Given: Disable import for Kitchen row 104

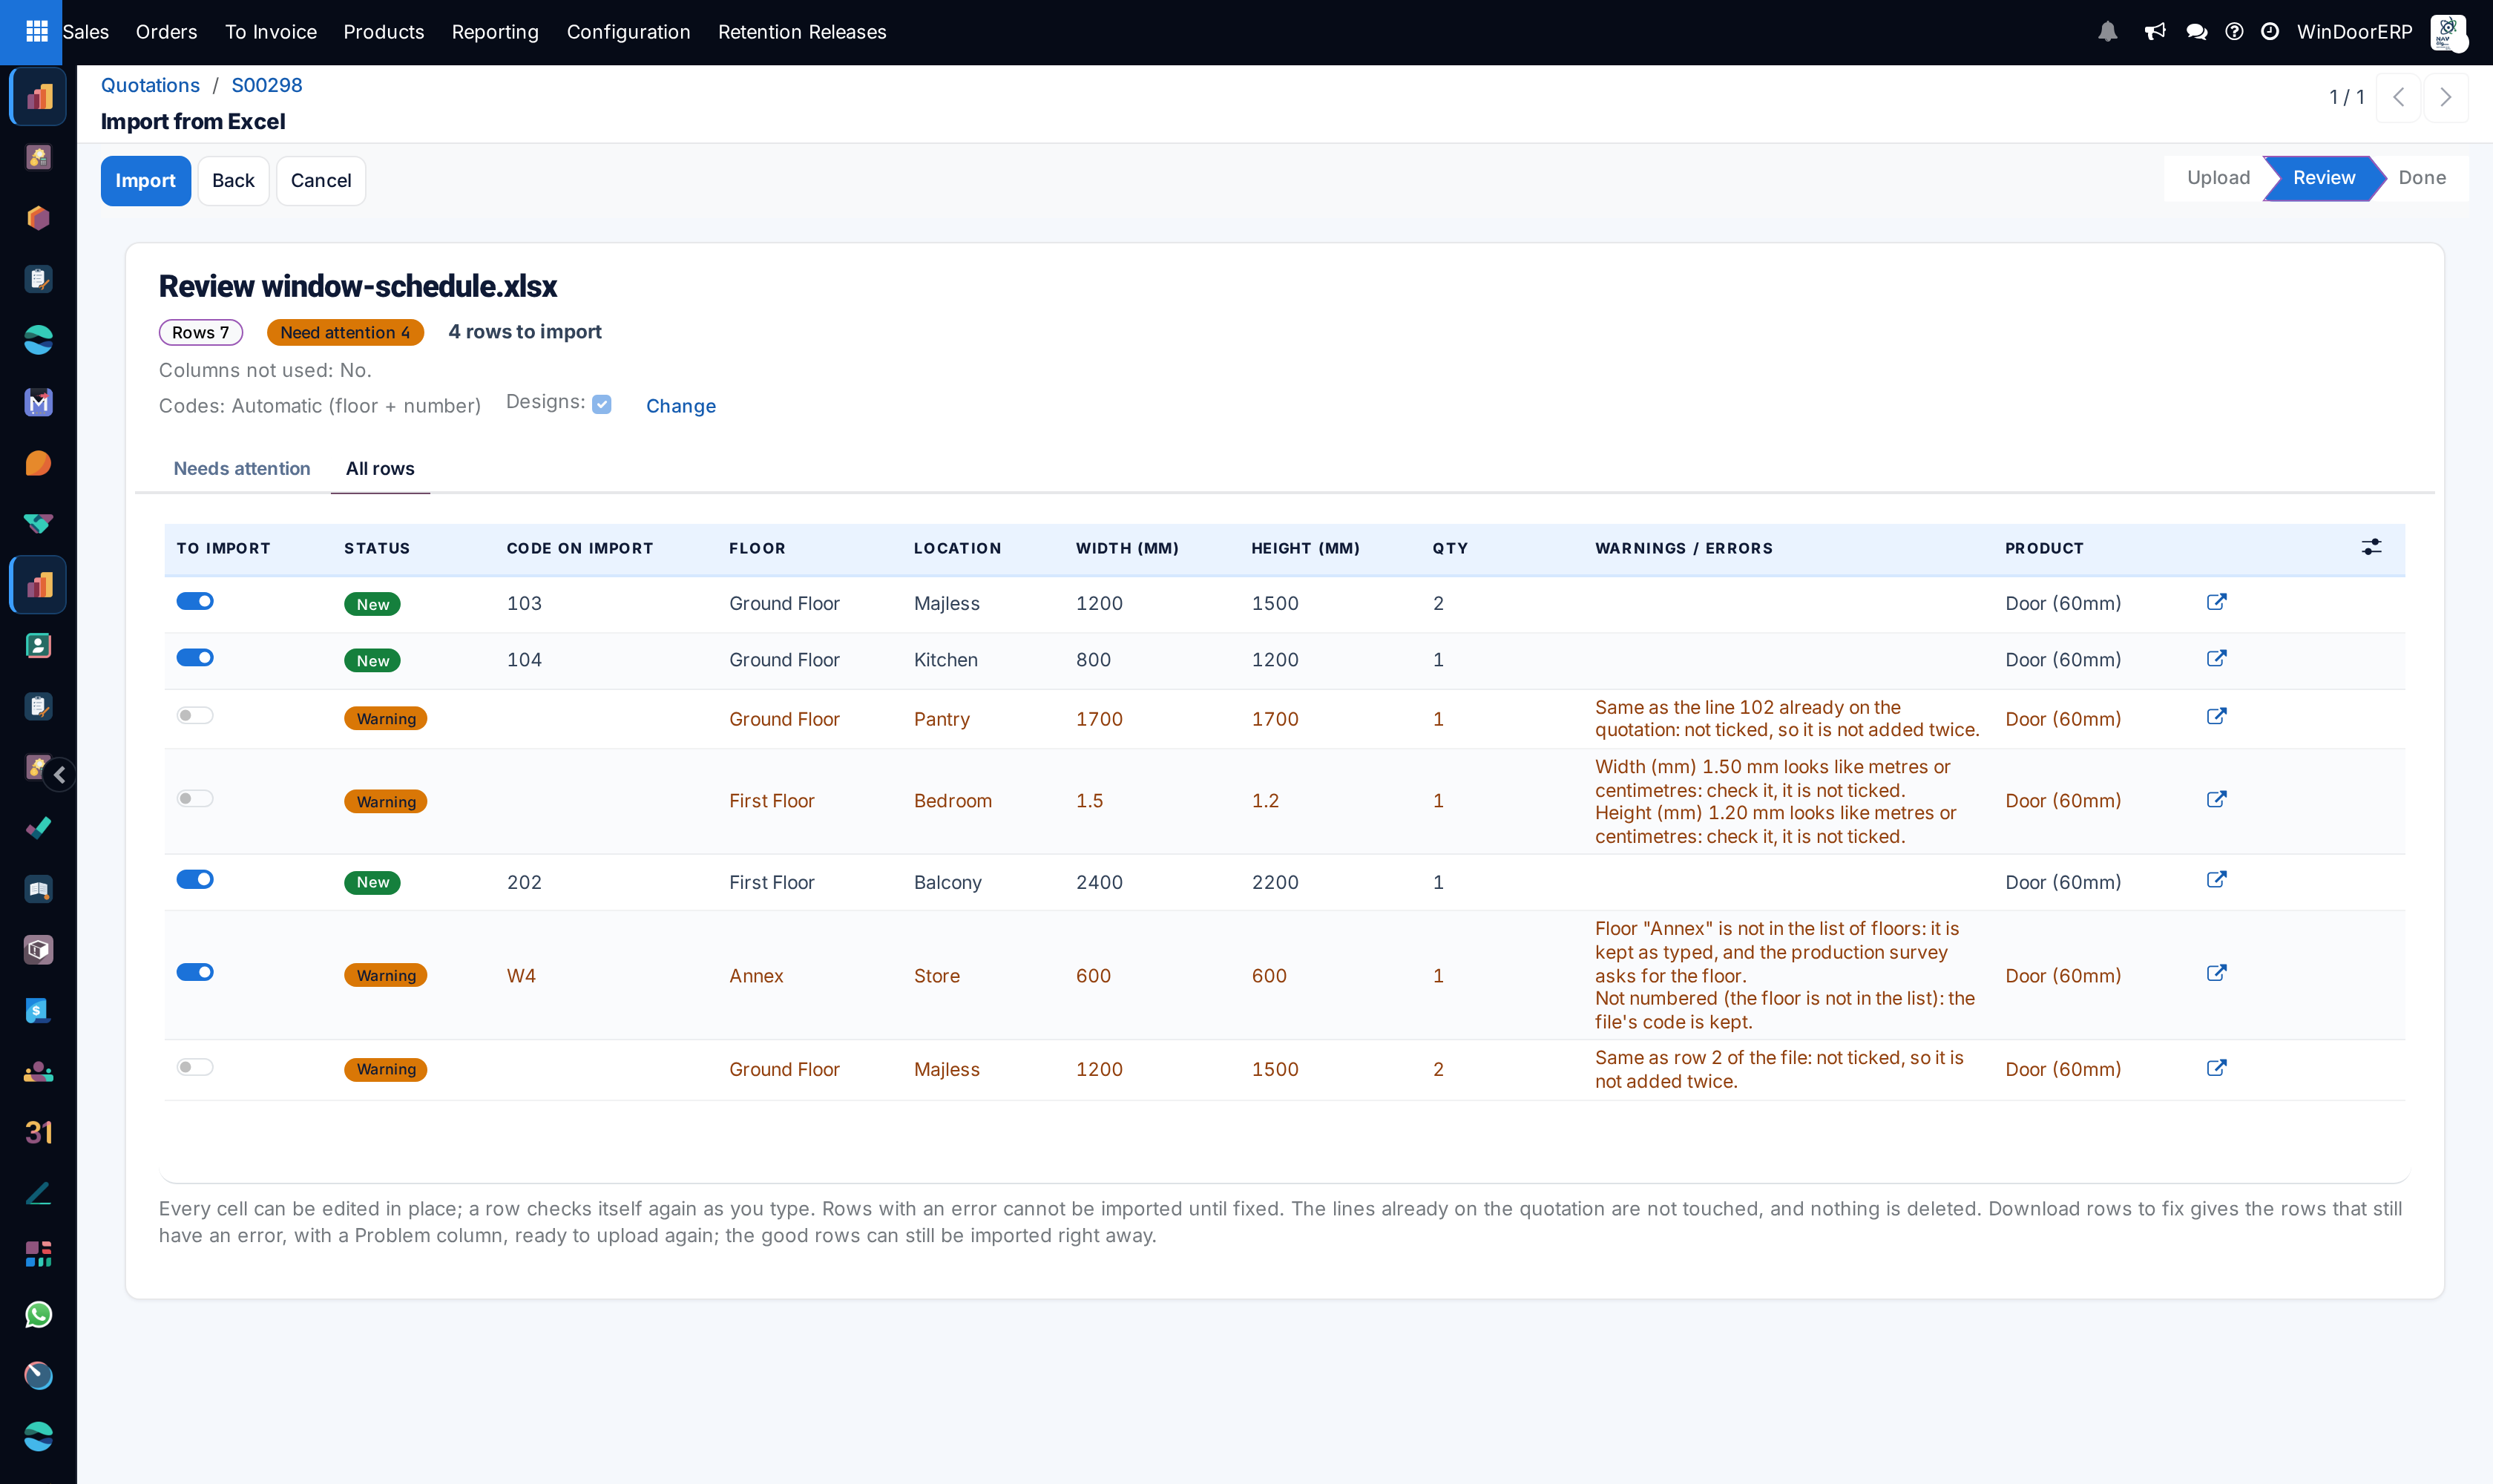Looking at the screenshot, I should [x=195, y=658].
